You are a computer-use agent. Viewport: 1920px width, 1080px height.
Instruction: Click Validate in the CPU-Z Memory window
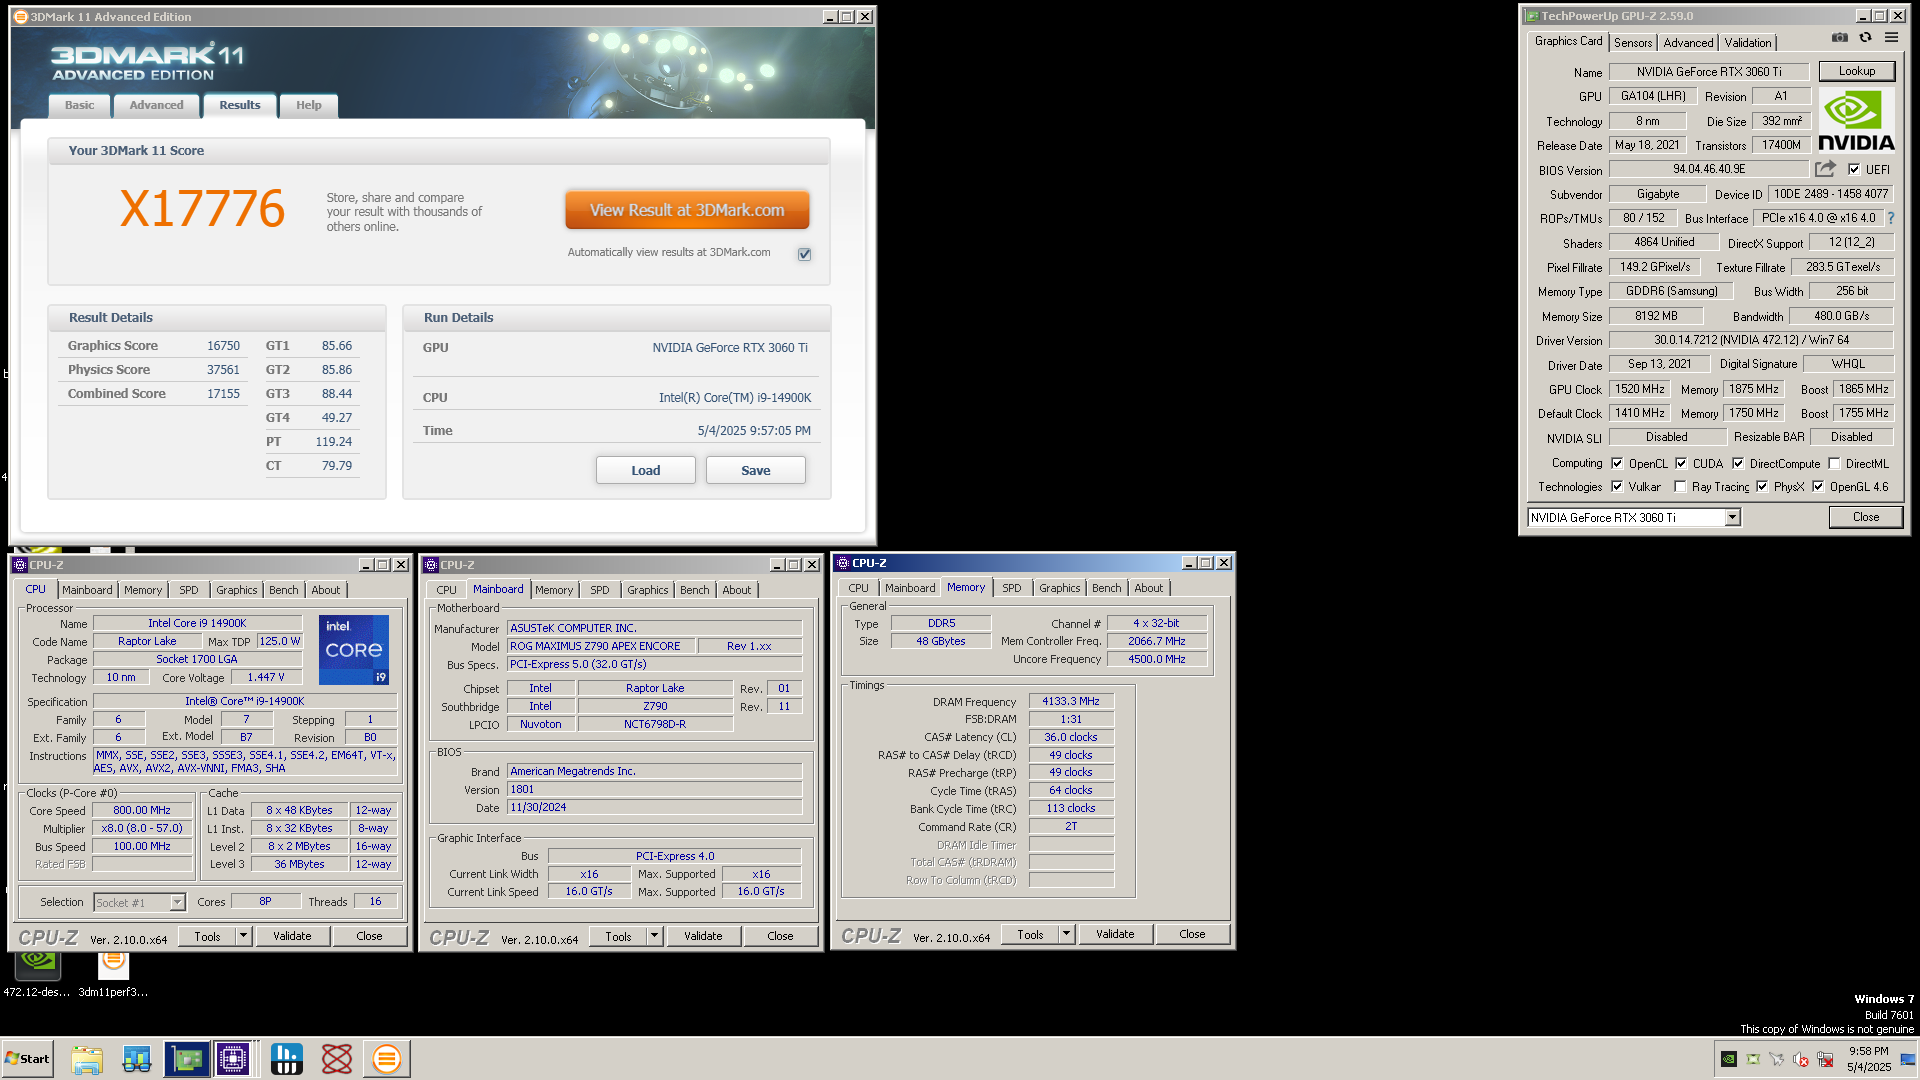pyautogui.click(x=1114, y=935)
